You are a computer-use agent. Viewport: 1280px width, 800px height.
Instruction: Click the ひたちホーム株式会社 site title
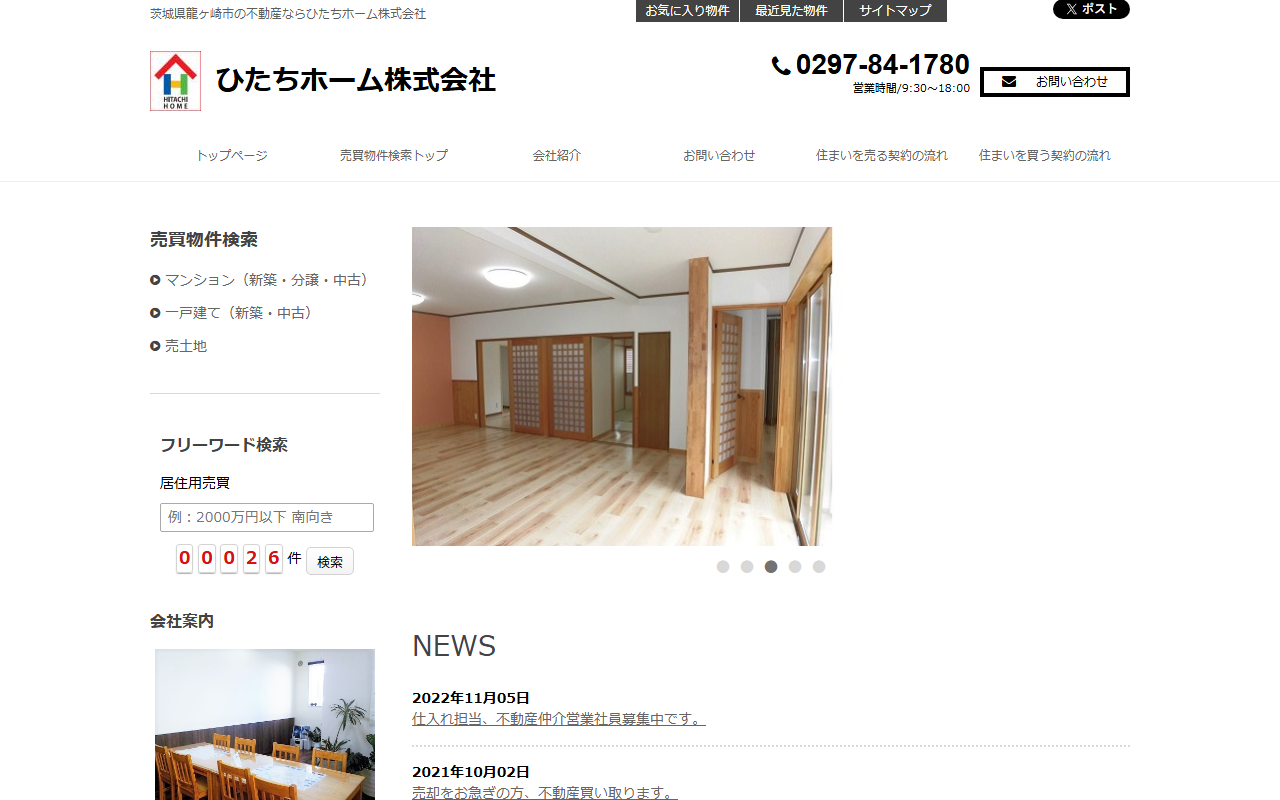click(x=356, y=80)
